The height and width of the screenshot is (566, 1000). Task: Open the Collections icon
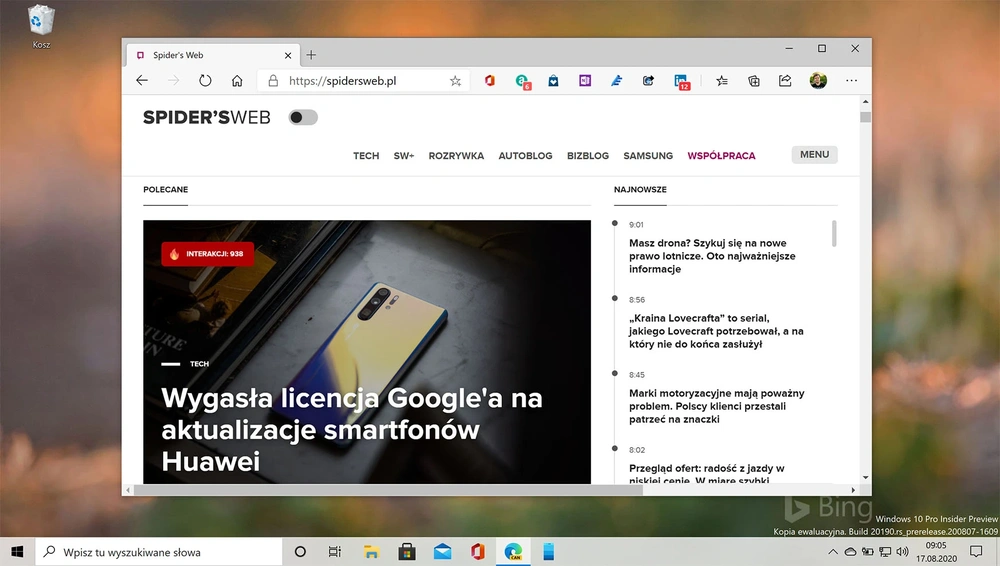click(x=754, y=80)
